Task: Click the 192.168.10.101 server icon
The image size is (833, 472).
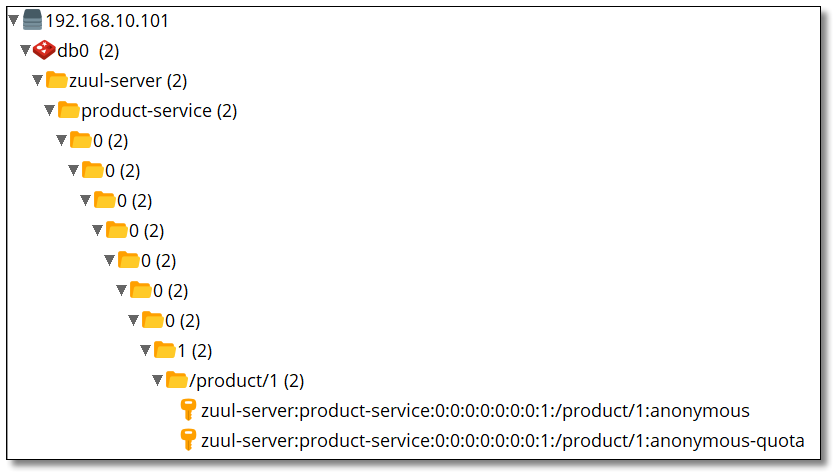Action: [32, 20]
